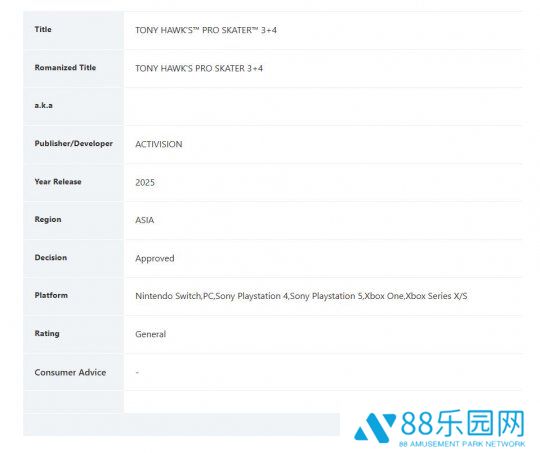The image size is (540, 453).
Task: Select the '-' consumer advice value
Action: [x=137, y=372]
